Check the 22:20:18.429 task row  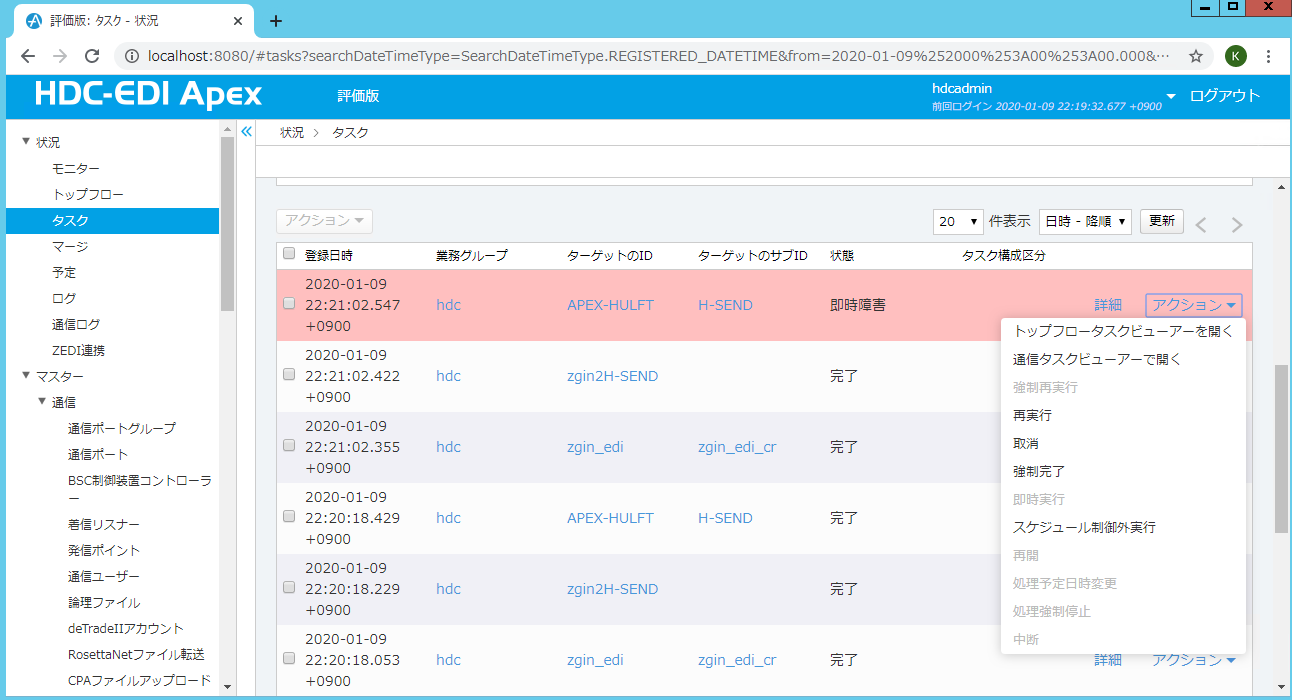tap(289, 516)
